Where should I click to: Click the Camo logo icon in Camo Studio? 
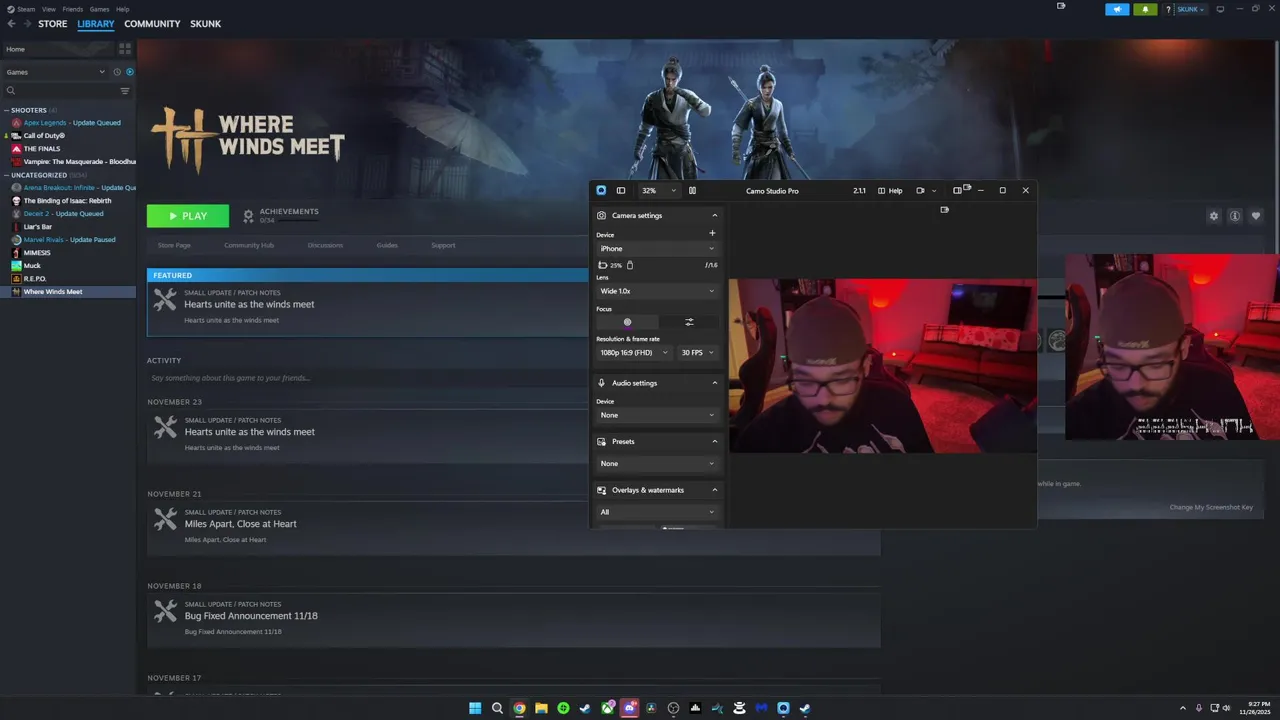[601, 190]
